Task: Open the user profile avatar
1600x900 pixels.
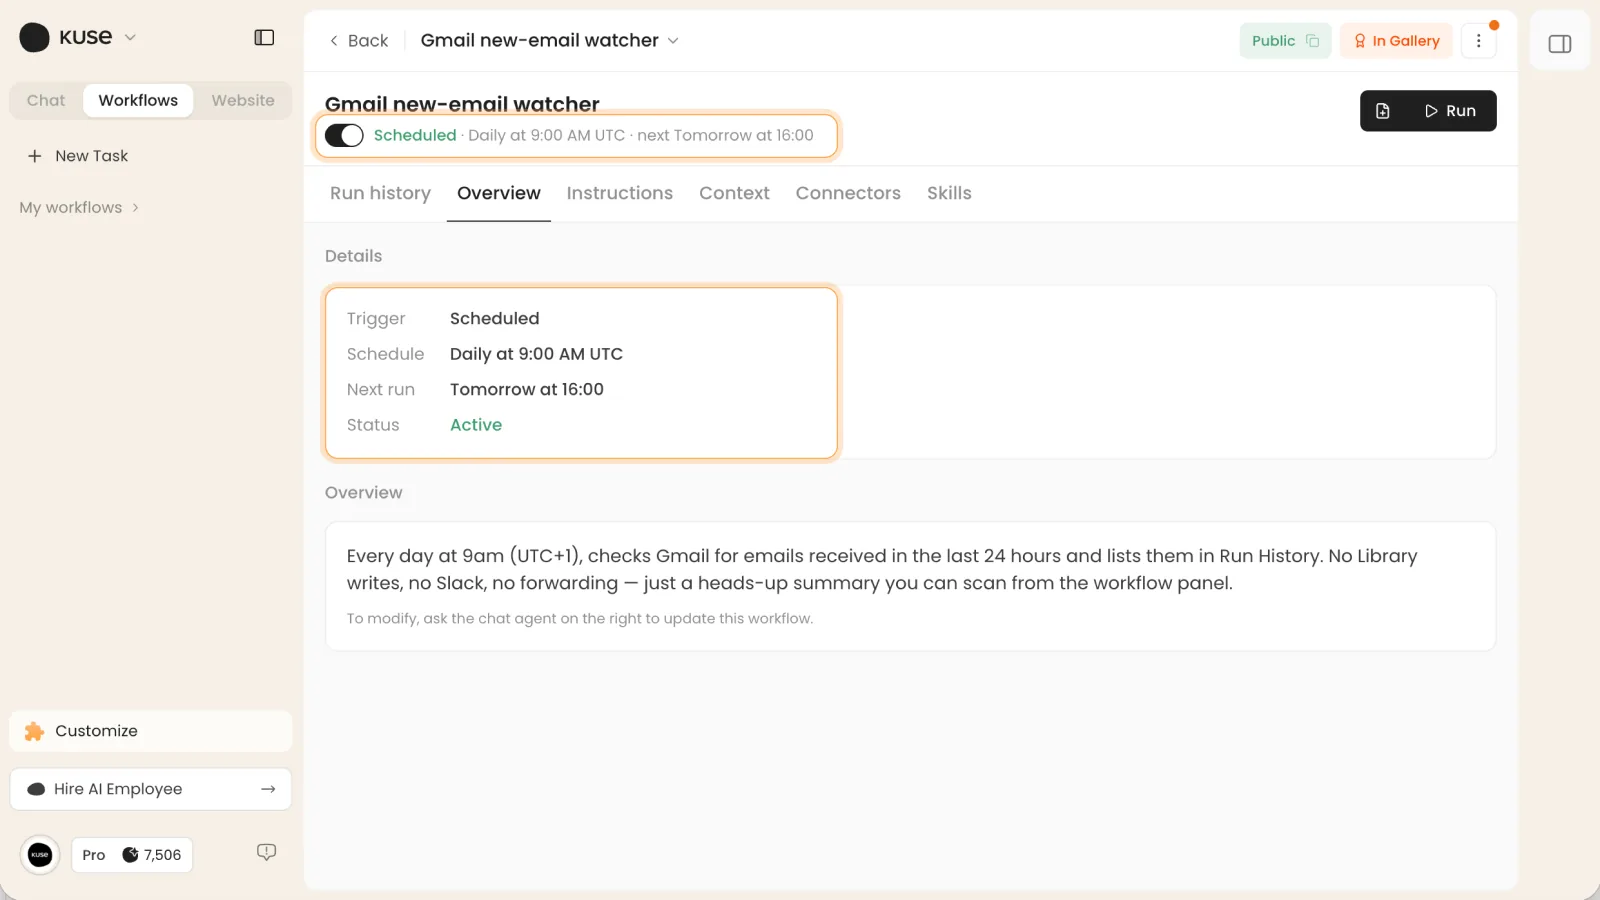Action: [40, 855]
